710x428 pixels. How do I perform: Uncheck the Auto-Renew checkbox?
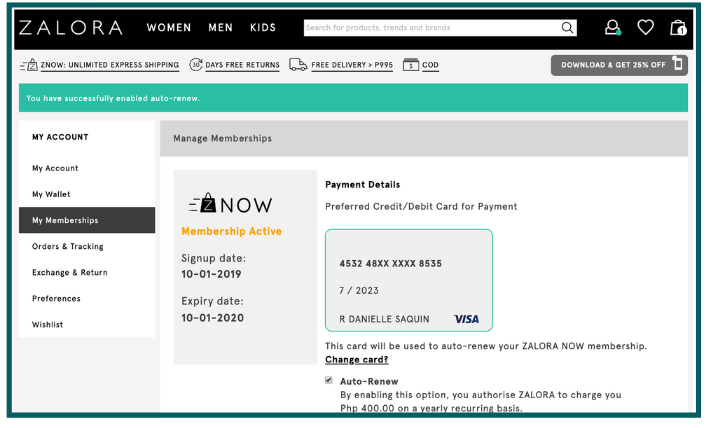point(329,380)
